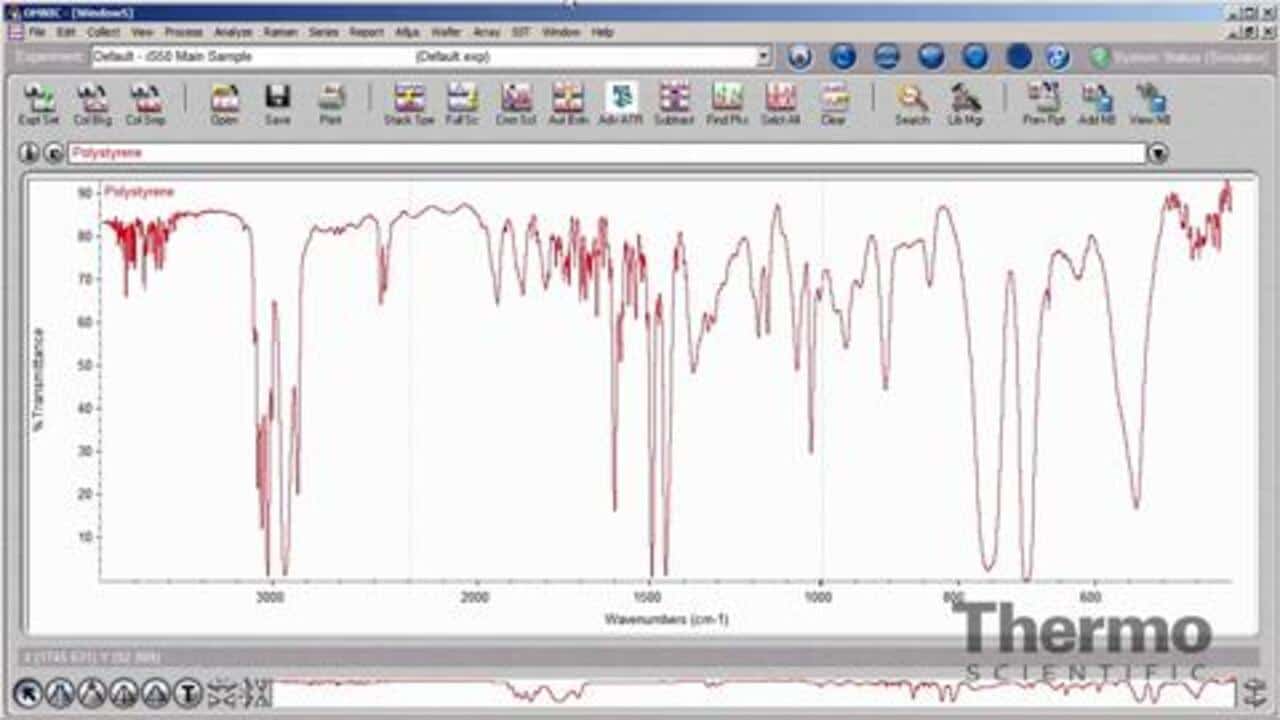Select the text annotation T tool
Viewport: 1280px width, 720px height.
coord(188,692)
